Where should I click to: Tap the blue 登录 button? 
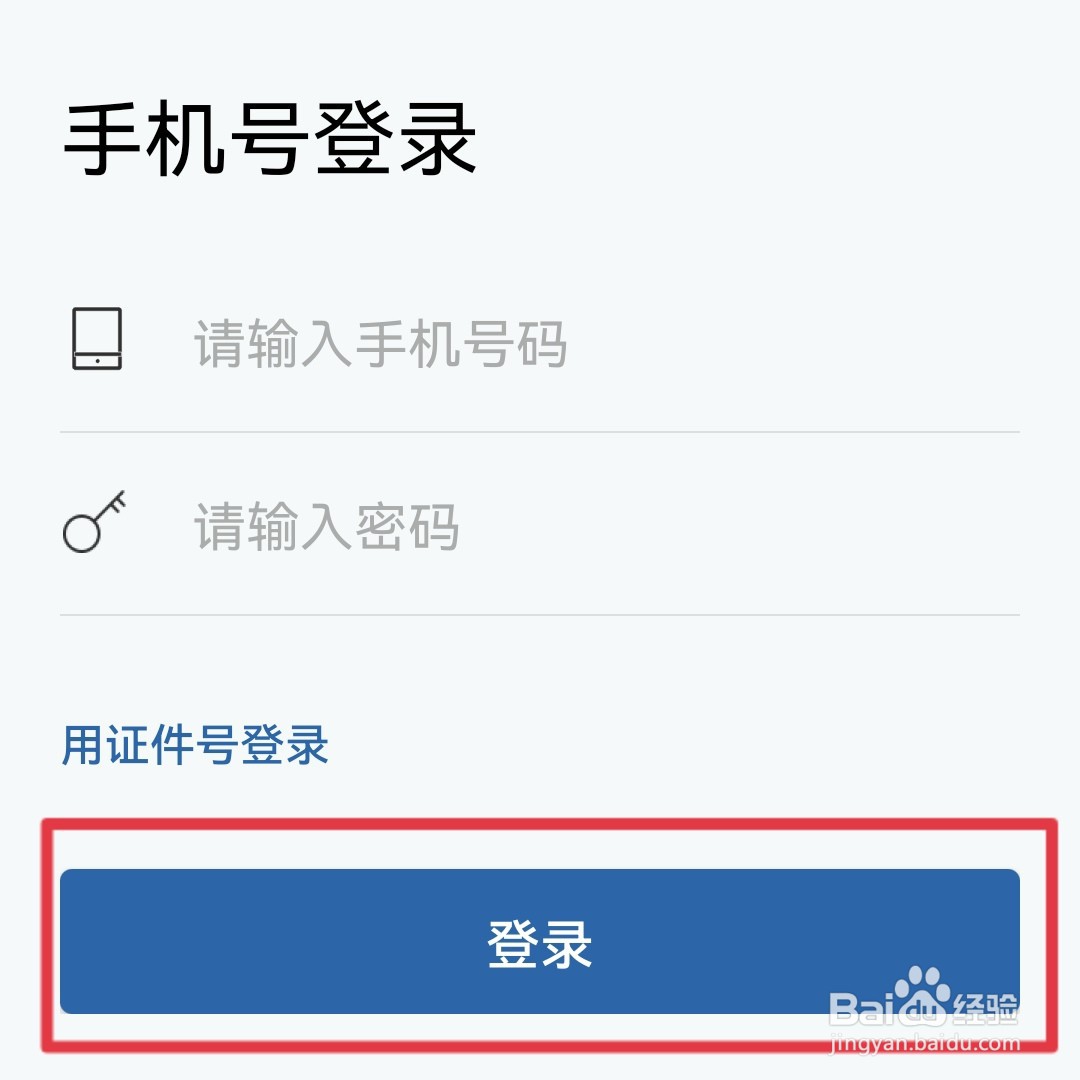(x=539, y=941)
